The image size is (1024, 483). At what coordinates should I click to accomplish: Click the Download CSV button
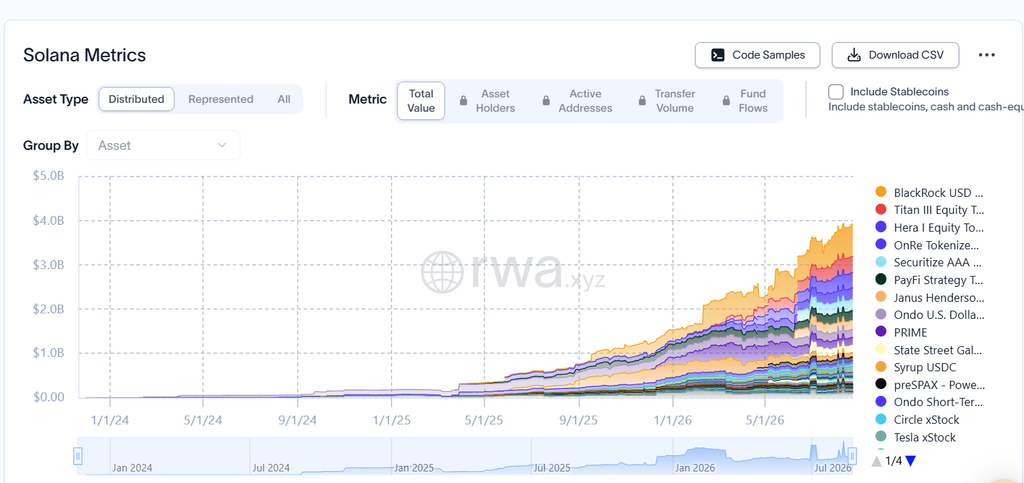[x=895, y=55]
